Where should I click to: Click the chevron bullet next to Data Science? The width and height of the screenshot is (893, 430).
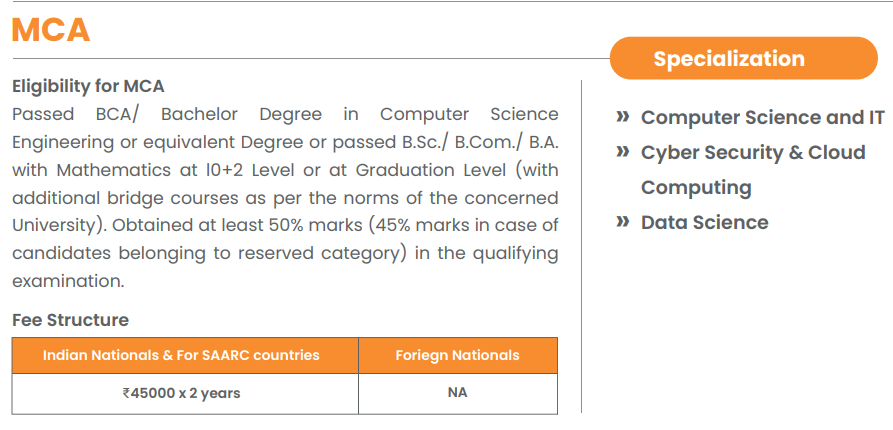623,222
